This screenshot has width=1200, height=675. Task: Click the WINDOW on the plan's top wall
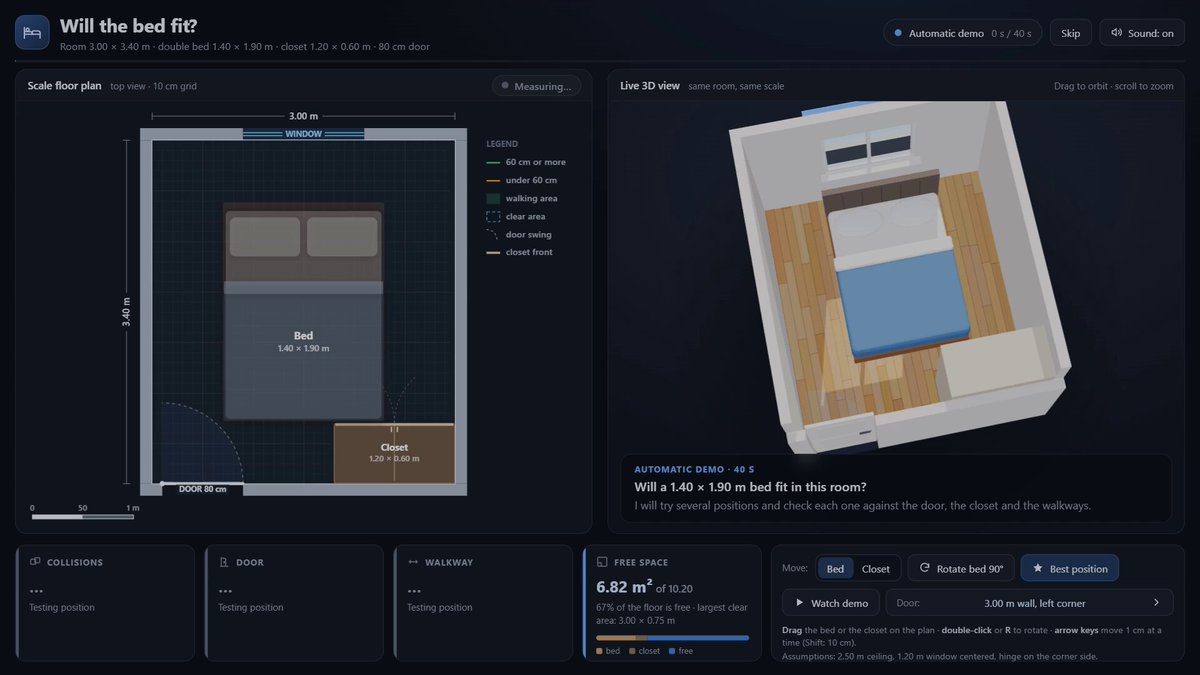(x=303, y=134)
